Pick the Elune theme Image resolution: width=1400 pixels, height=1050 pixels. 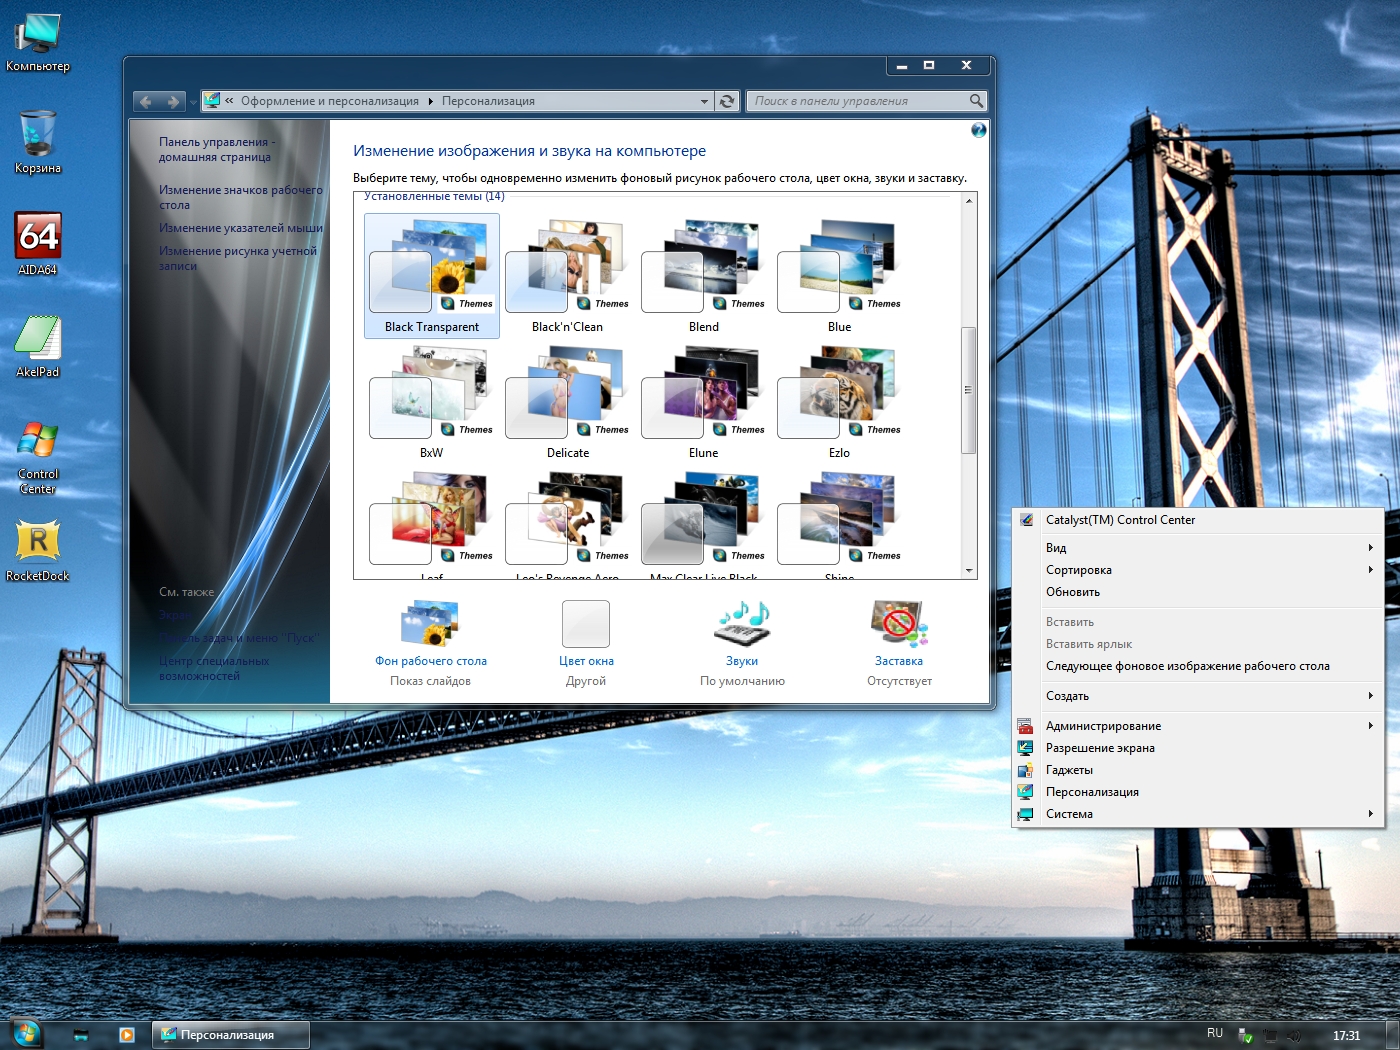(x=703, y=402)
